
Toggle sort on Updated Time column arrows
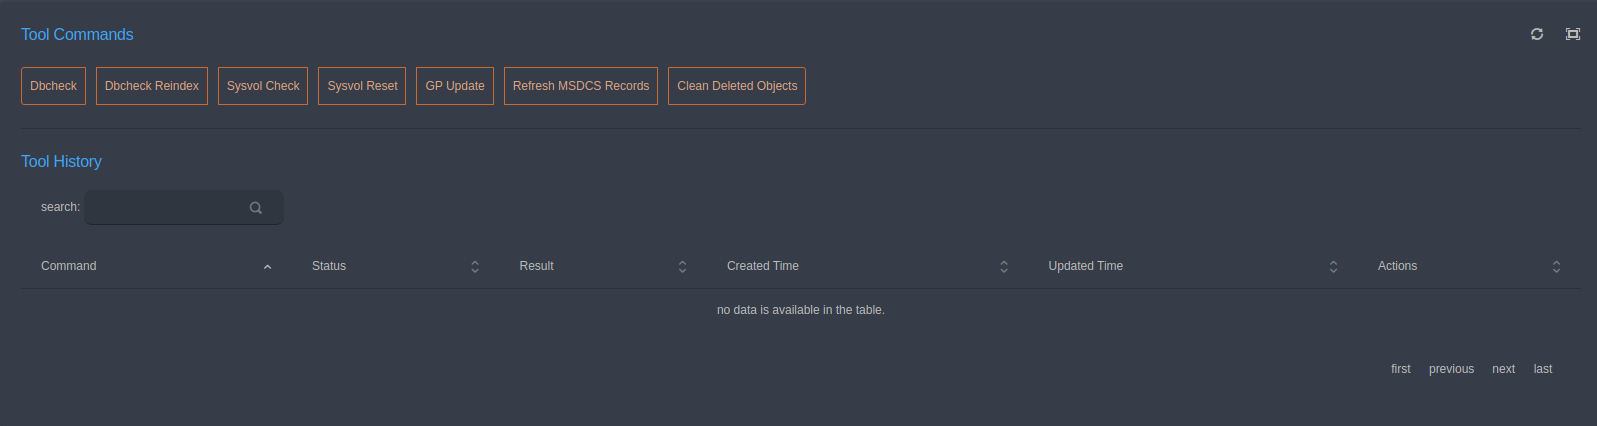[1333, 267]
